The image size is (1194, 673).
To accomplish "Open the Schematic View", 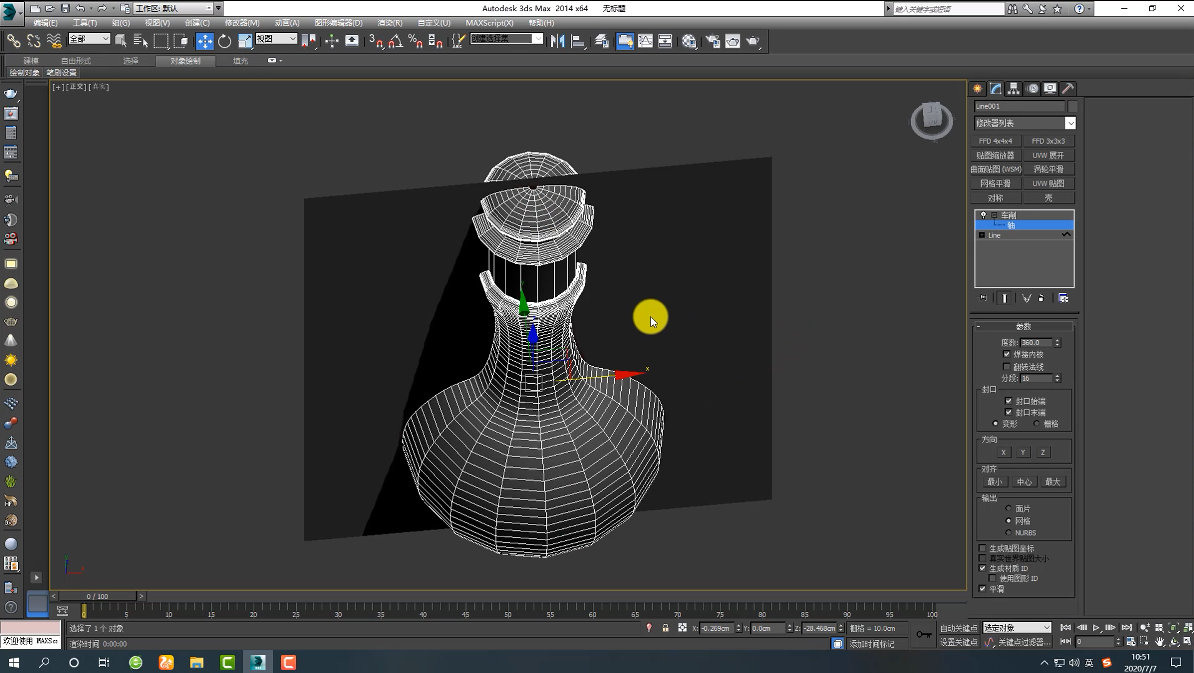I will (x=665, y=41).
